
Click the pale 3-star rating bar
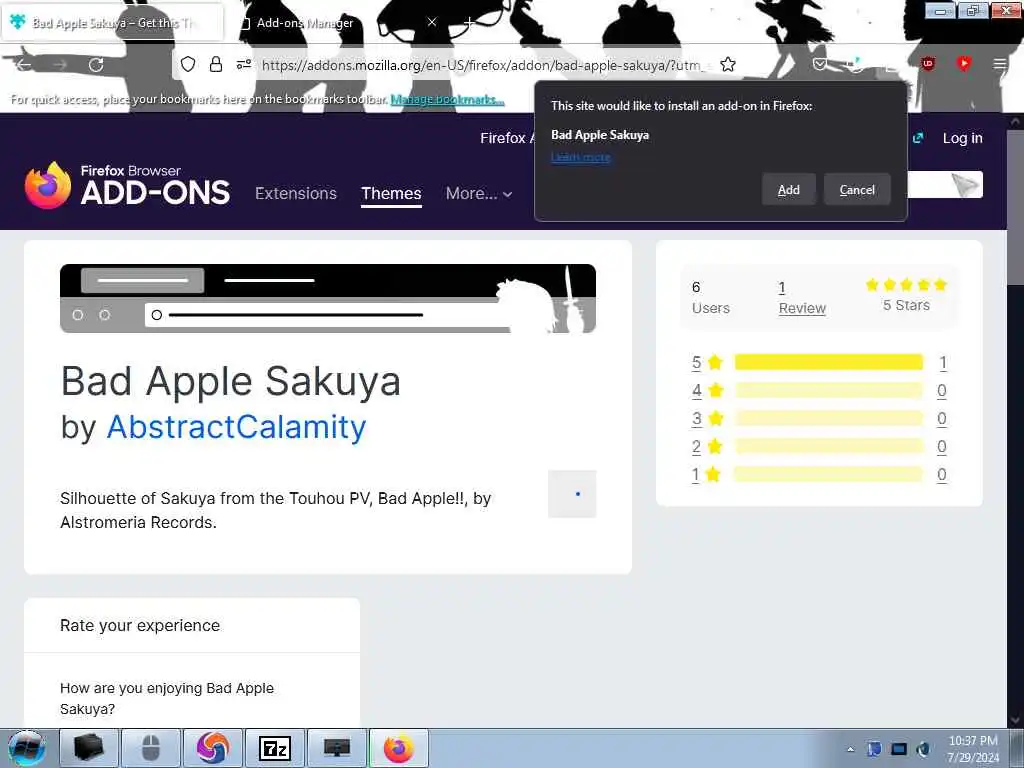click(829, 419)
